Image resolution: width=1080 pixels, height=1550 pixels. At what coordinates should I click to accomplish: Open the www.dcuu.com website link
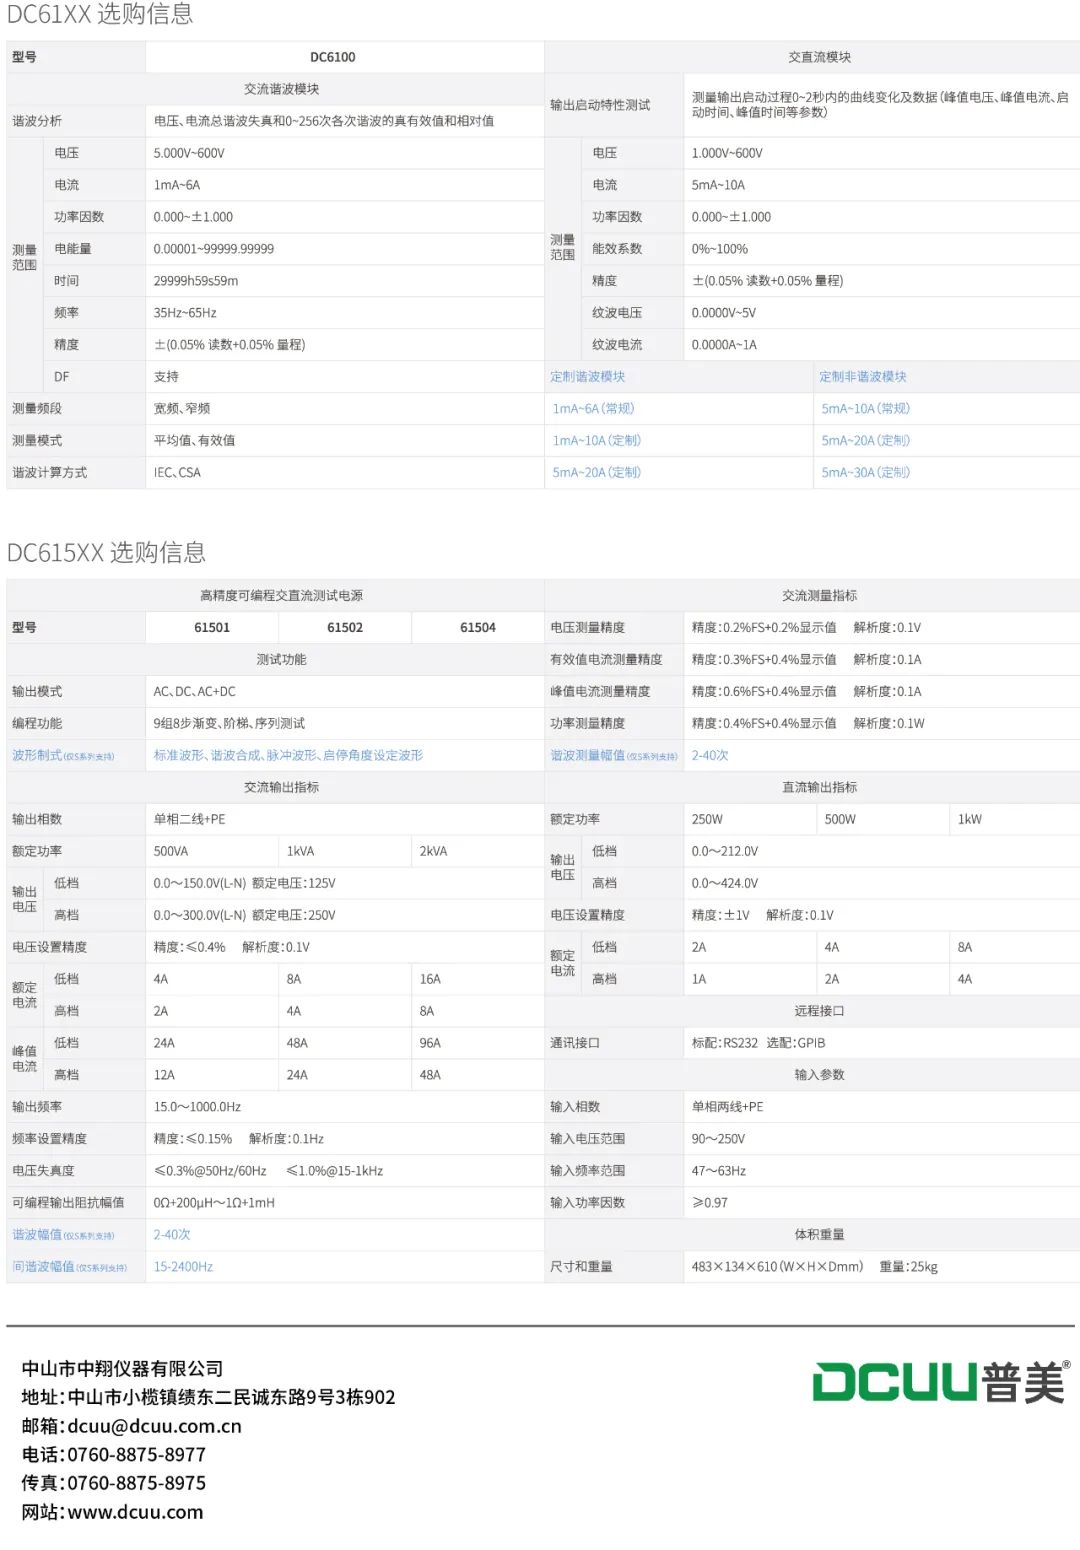[x=135, y=1512]
